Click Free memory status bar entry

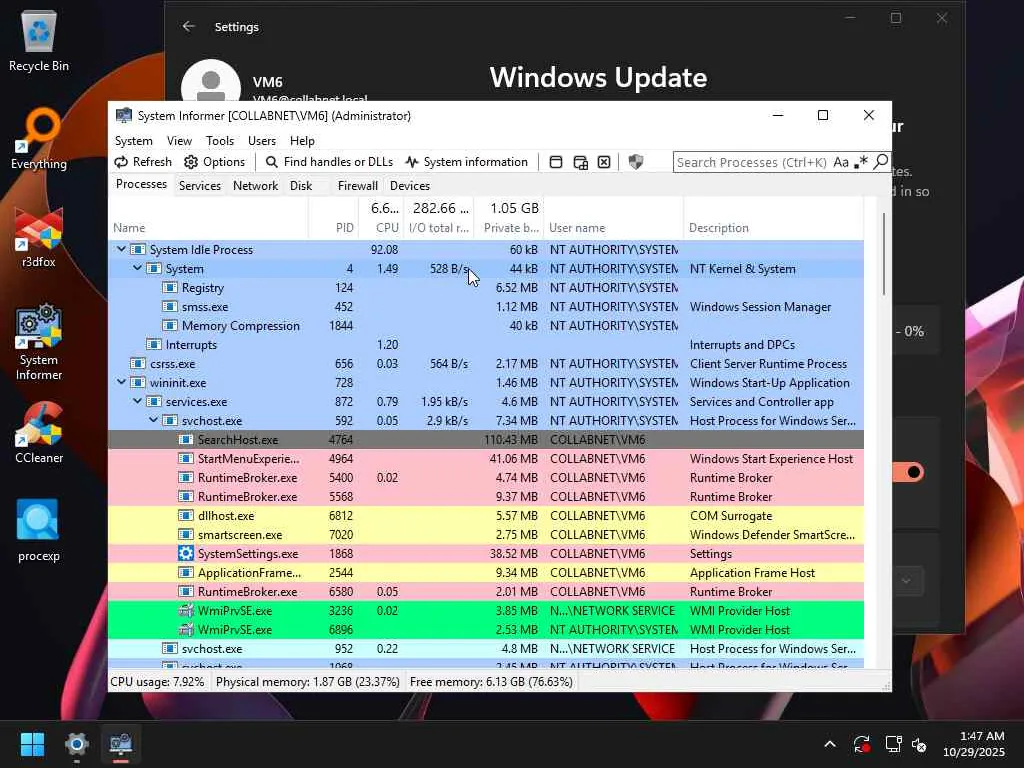click(x=491, y=682)
